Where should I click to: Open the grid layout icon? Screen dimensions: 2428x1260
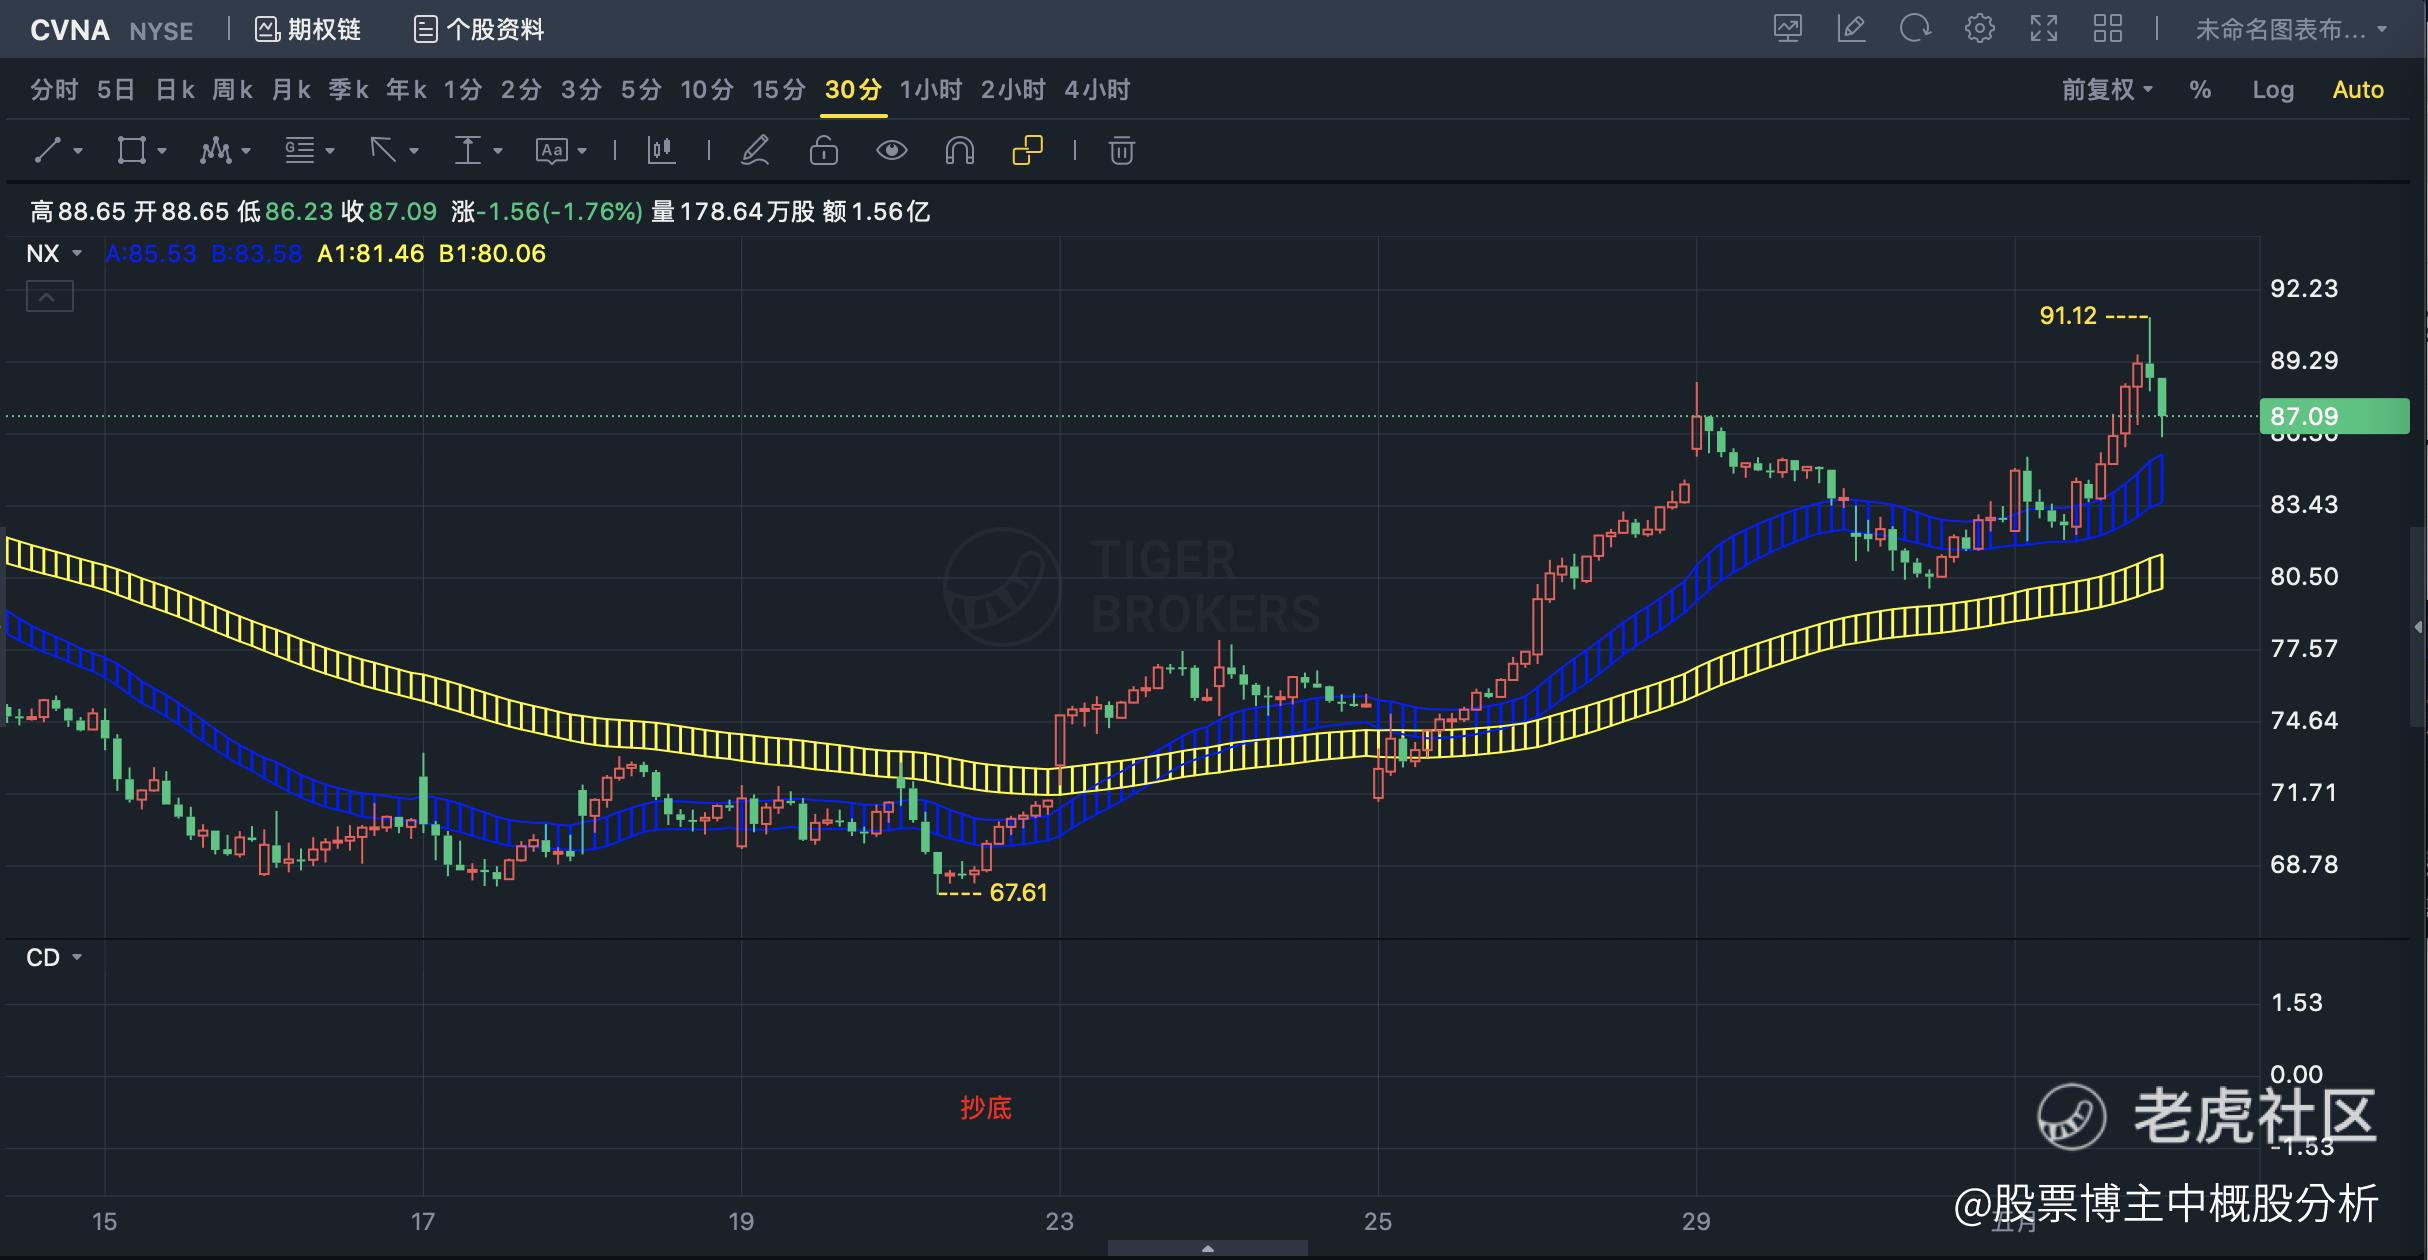click(x=2107, y=29)
